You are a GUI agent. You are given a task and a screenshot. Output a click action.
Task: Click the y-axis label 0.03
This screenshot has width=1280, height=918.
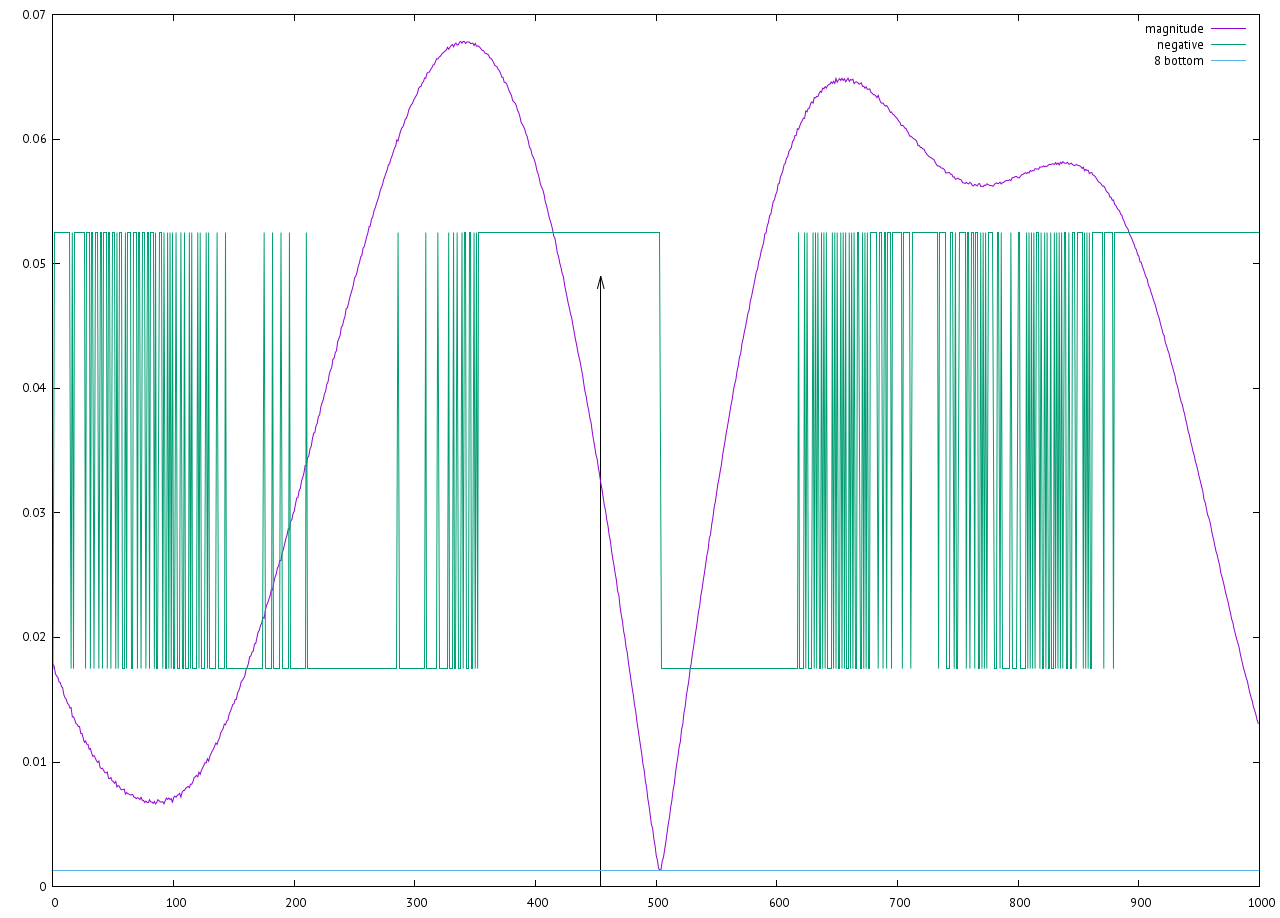(34, 513)
